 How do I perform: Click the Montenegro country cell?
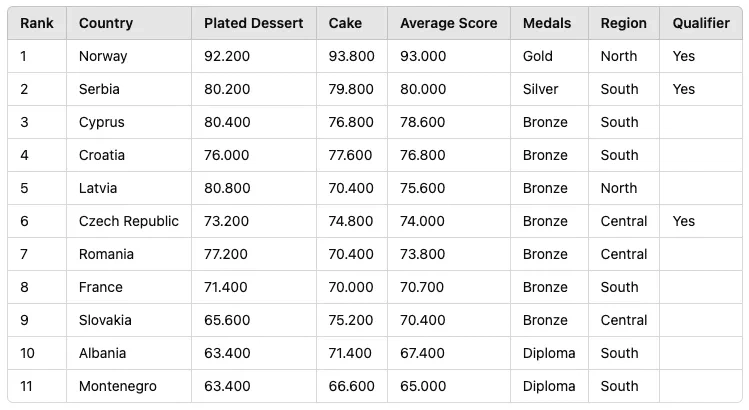117,386
